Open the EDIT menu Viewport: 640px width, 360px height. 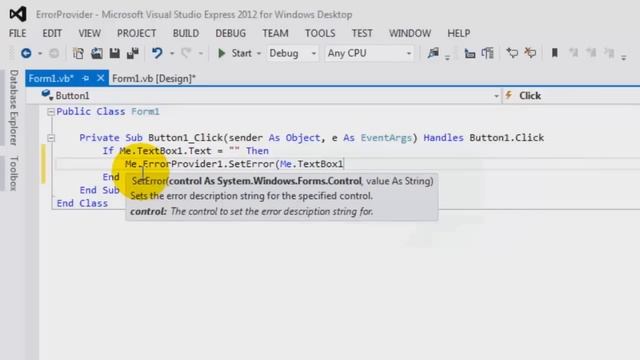[x=52, y=33]
